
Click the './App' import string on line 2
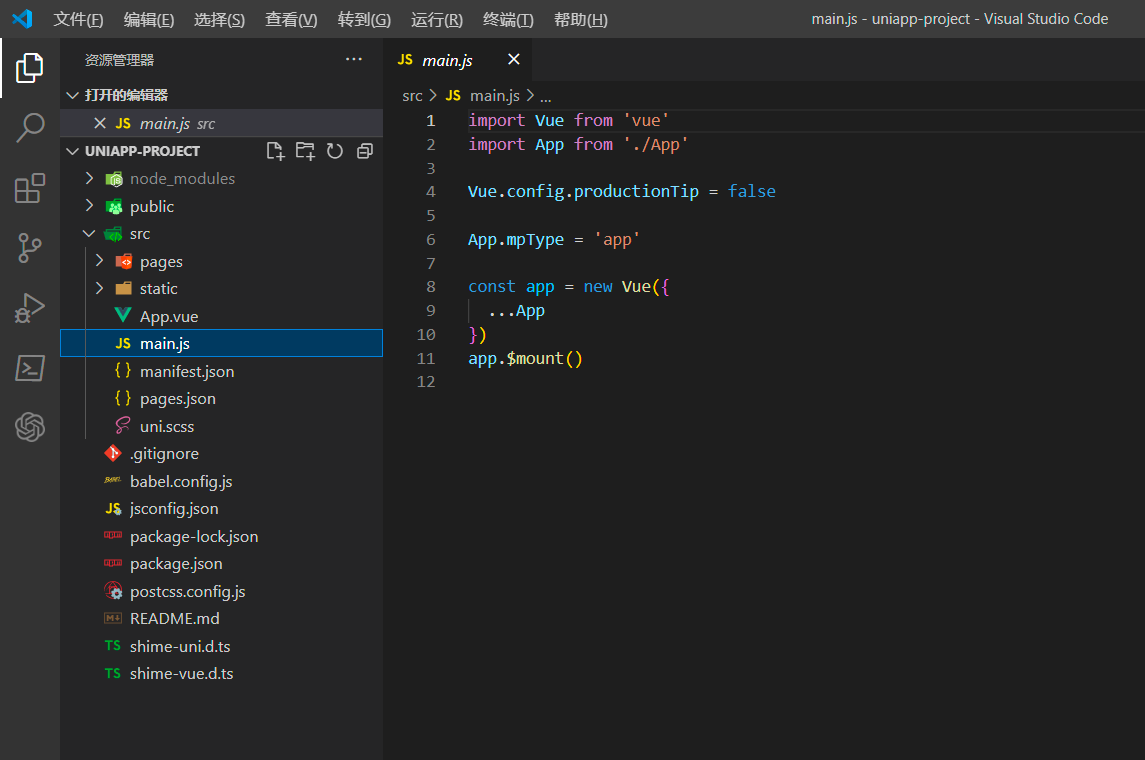tap(655, 145)
